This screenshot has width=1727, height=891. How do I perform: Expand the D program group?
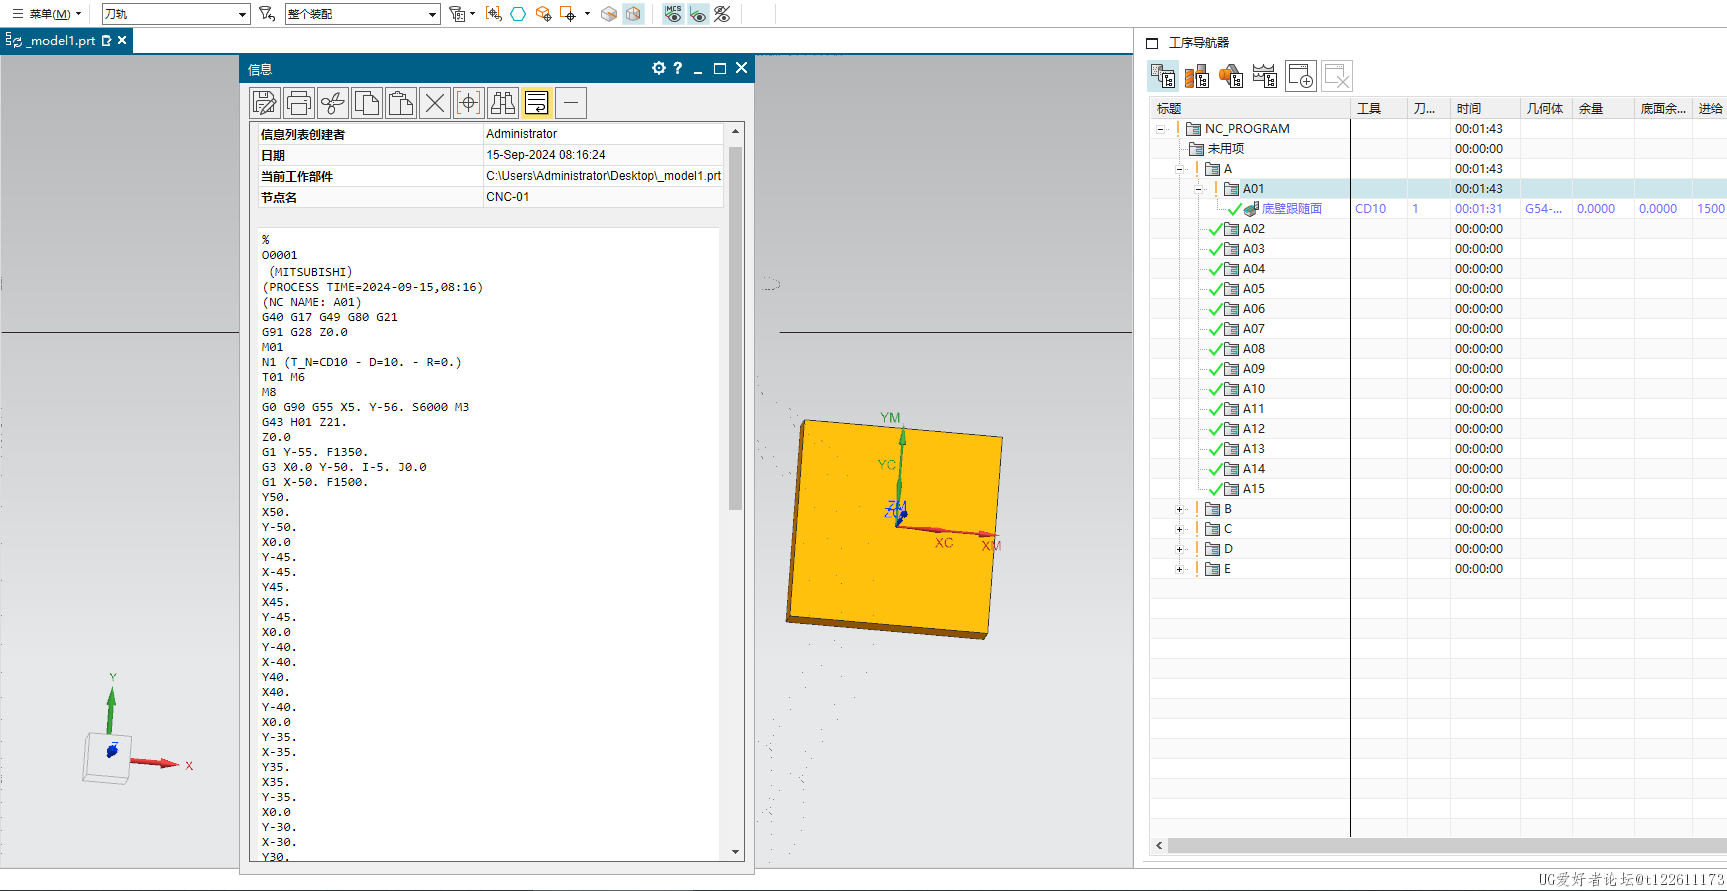[x=1180, y=549]
